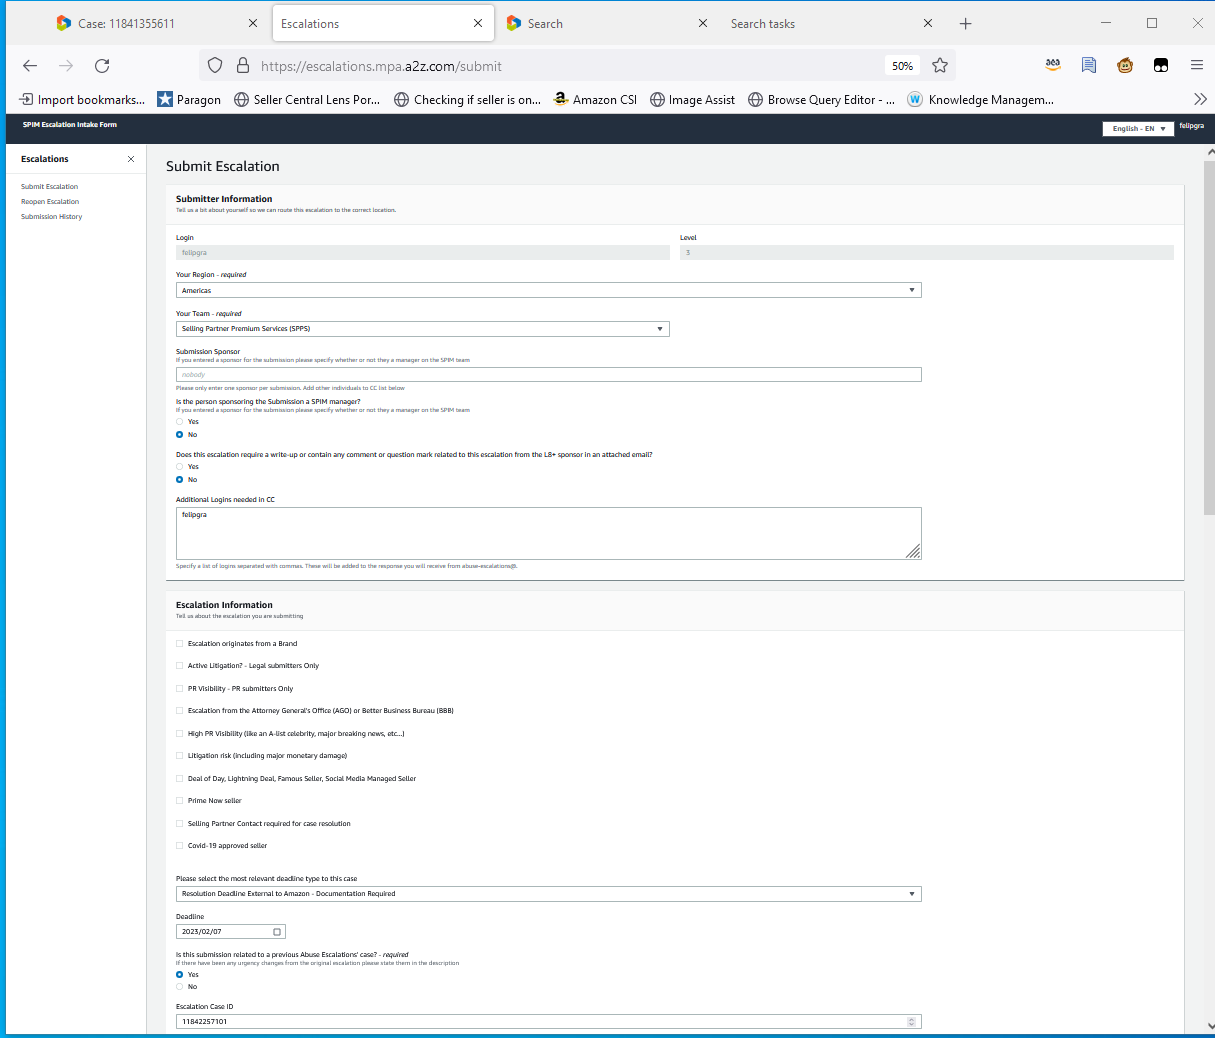The height and width of the screenshot is (1038, 1215).
Task: Open a new browser tab
Action: click(x=965, y=23)
